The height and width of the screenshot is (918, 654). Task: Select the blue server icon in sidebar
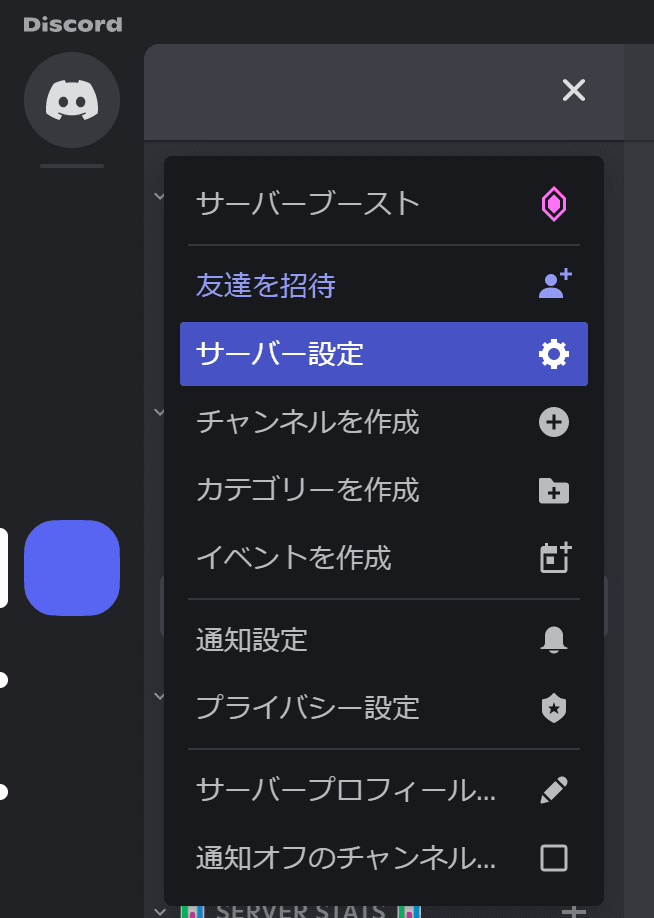72,567
